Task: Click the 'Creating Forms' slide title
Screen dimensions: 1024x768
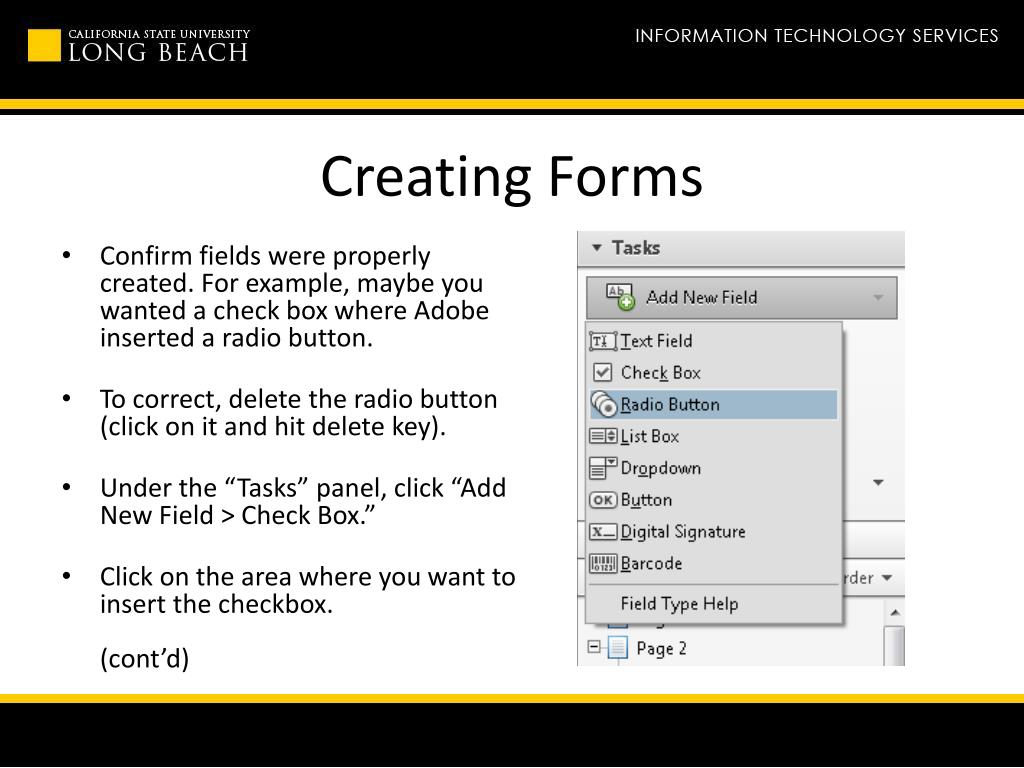Action: click(x=511, y=176)
